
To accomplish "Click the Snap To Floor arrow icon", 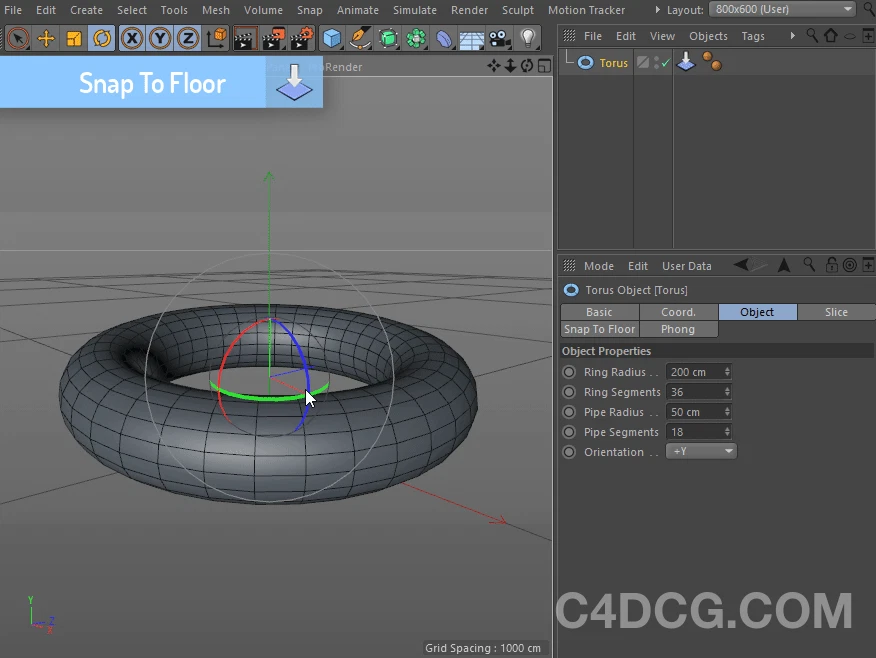I will point(292,85).
